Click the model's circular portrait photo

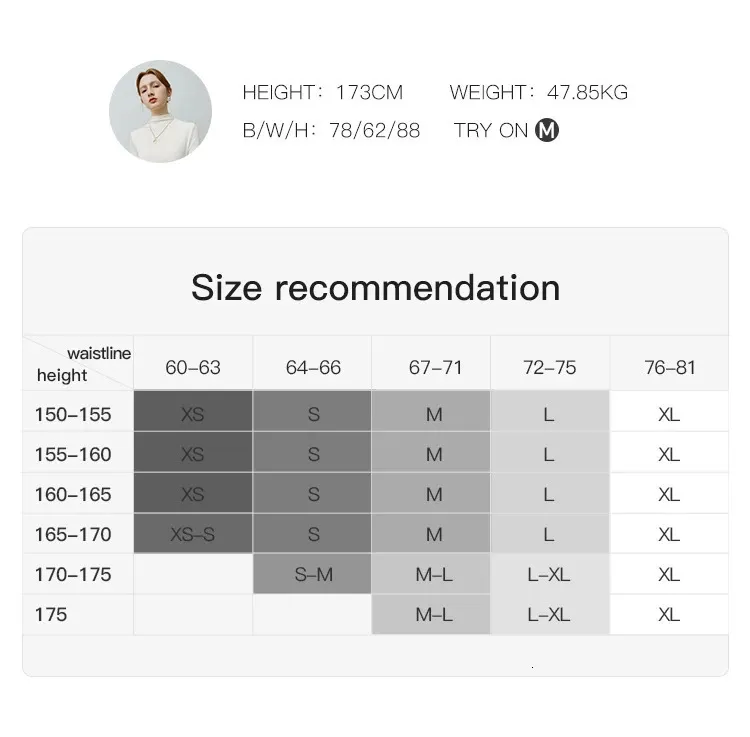point(160,111)
